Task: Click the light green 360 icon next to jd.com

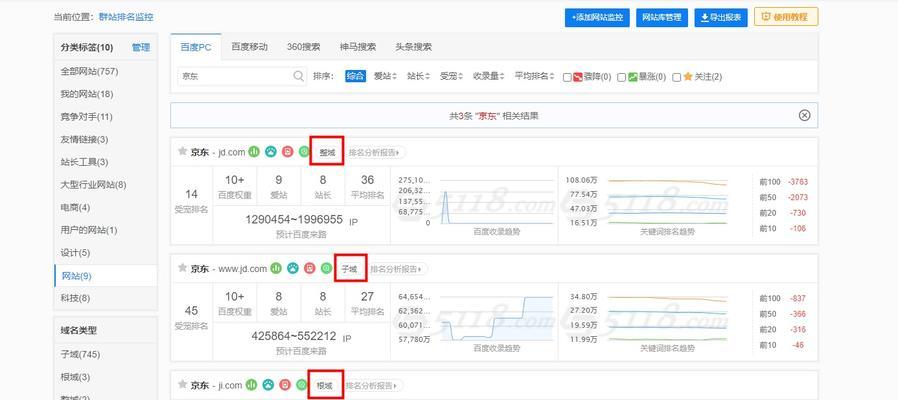Action: (304, 152)
